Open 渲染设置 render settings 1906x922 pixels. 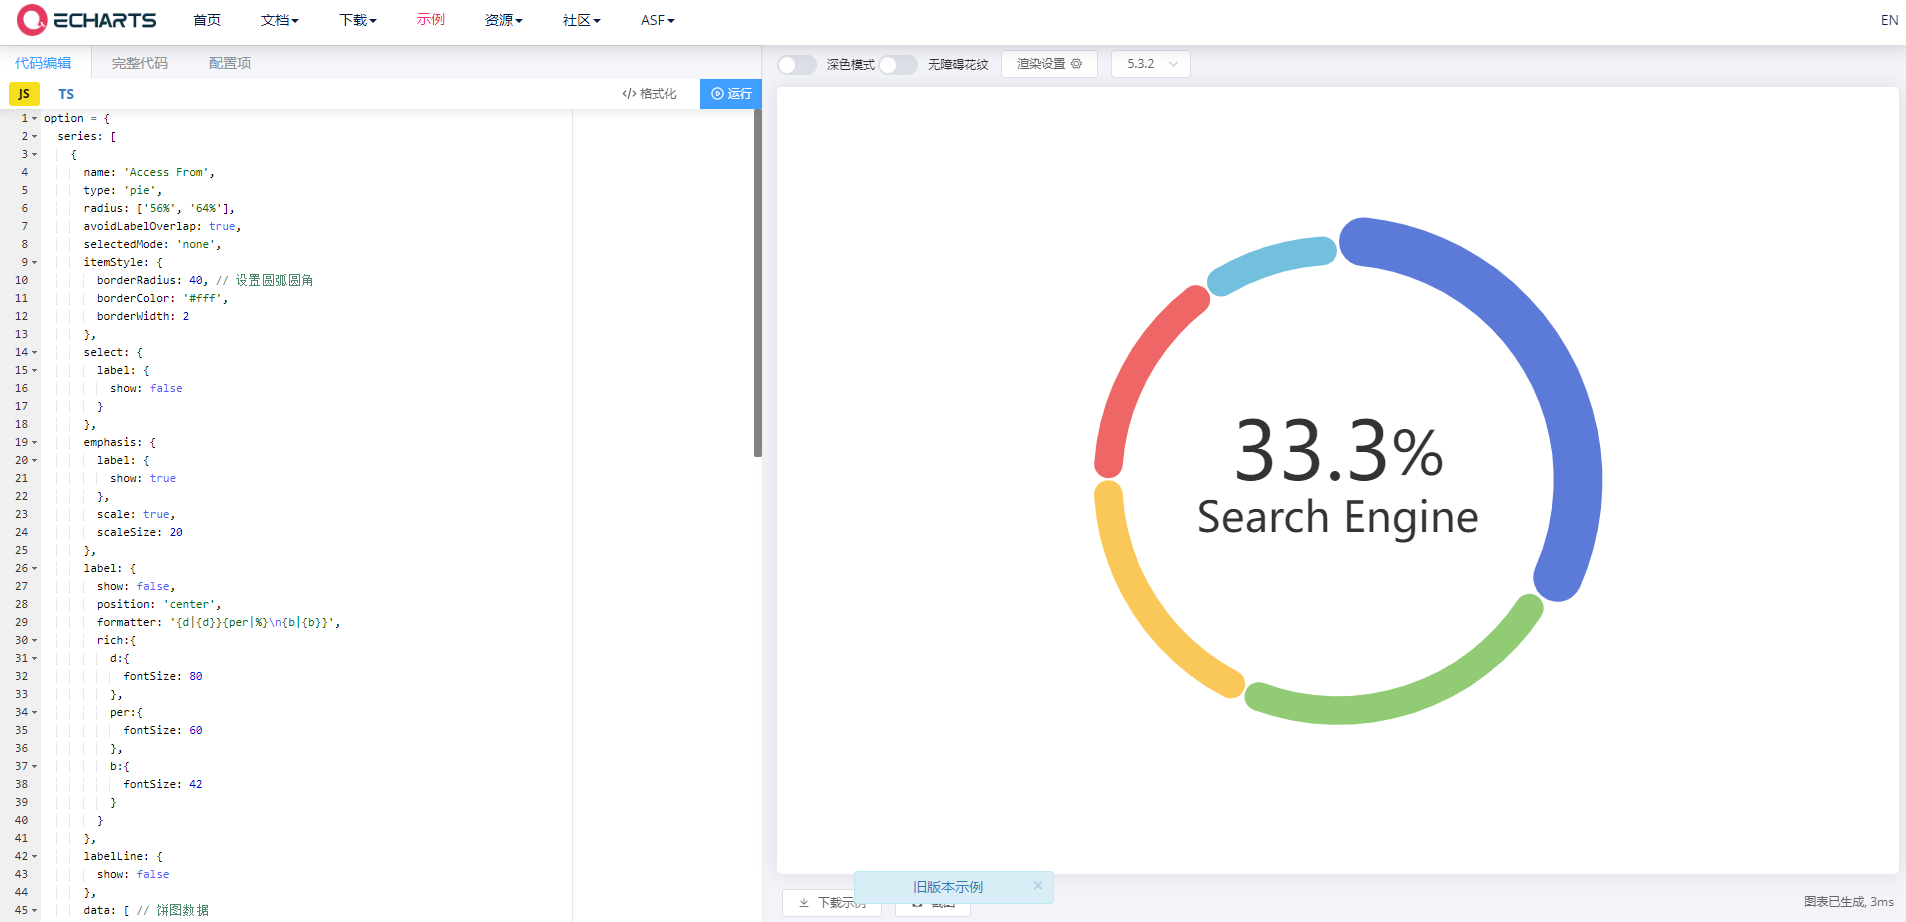[1049, 64]
